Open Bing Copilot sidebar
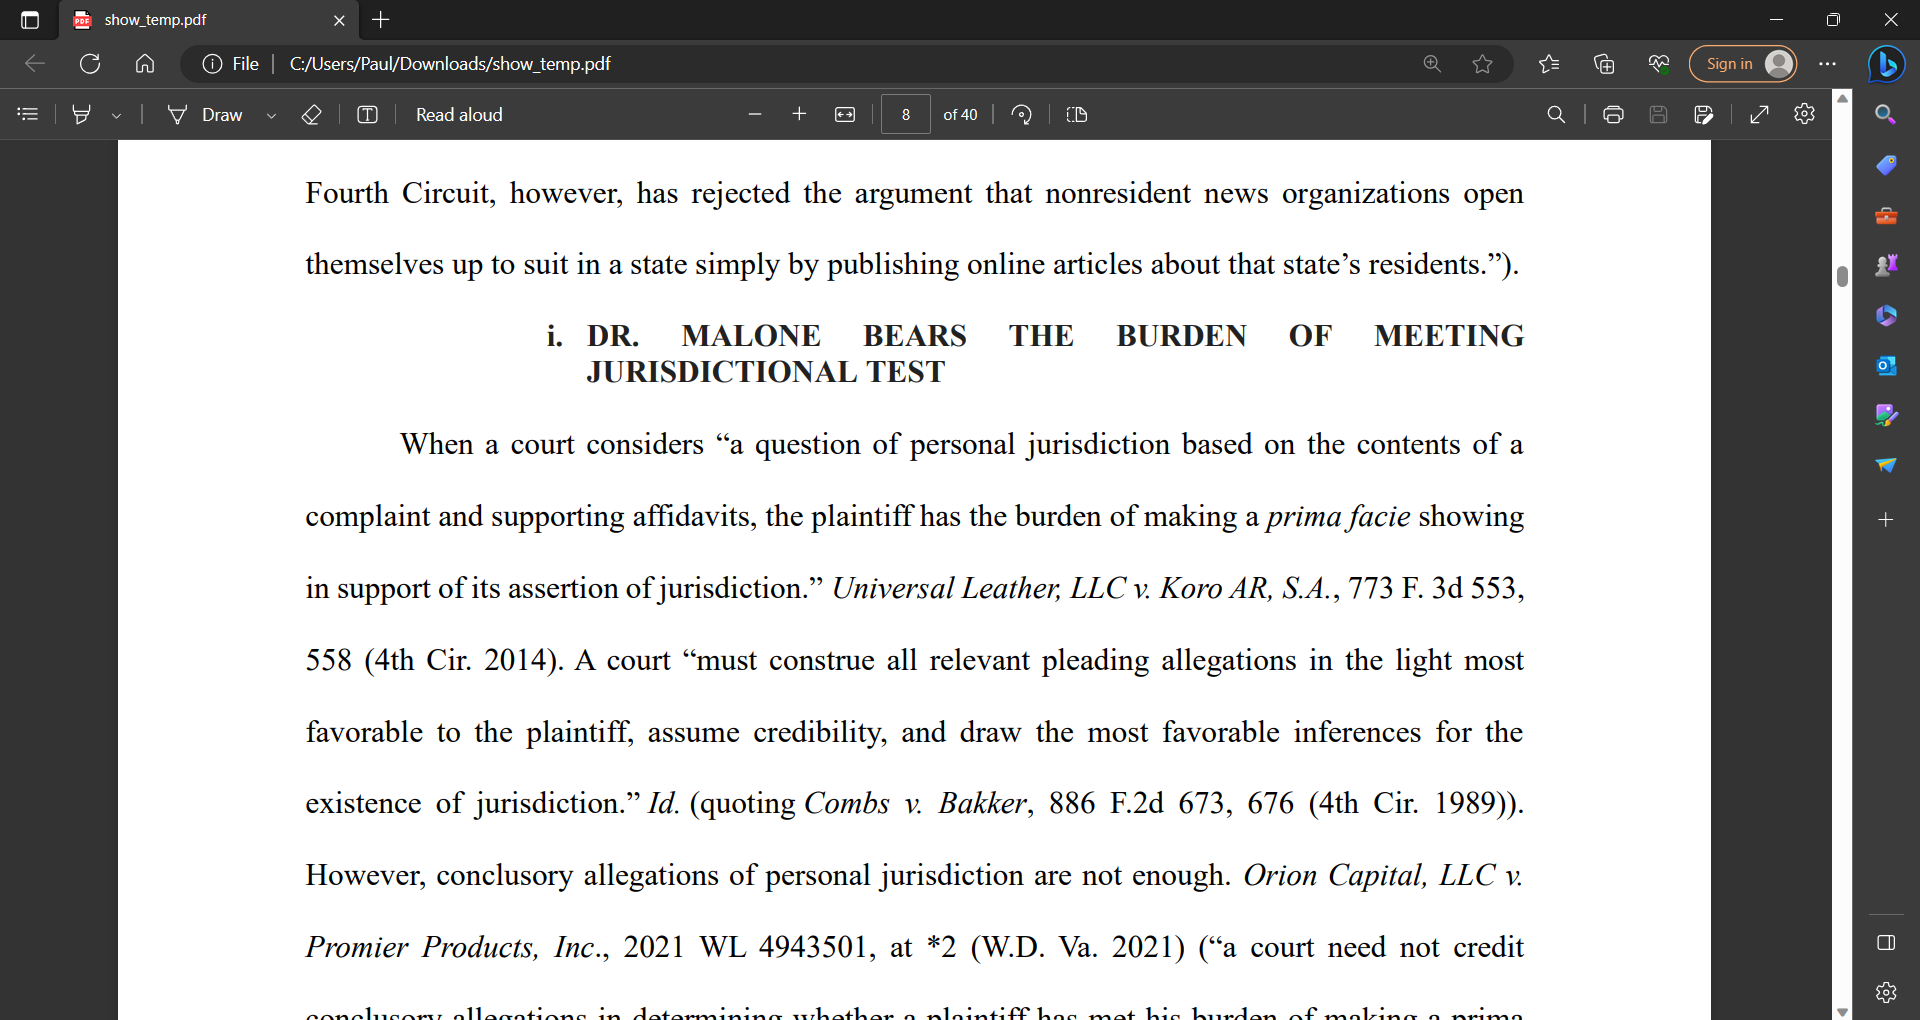Screen dimensions: 1920x1020 pos(1886,64)
